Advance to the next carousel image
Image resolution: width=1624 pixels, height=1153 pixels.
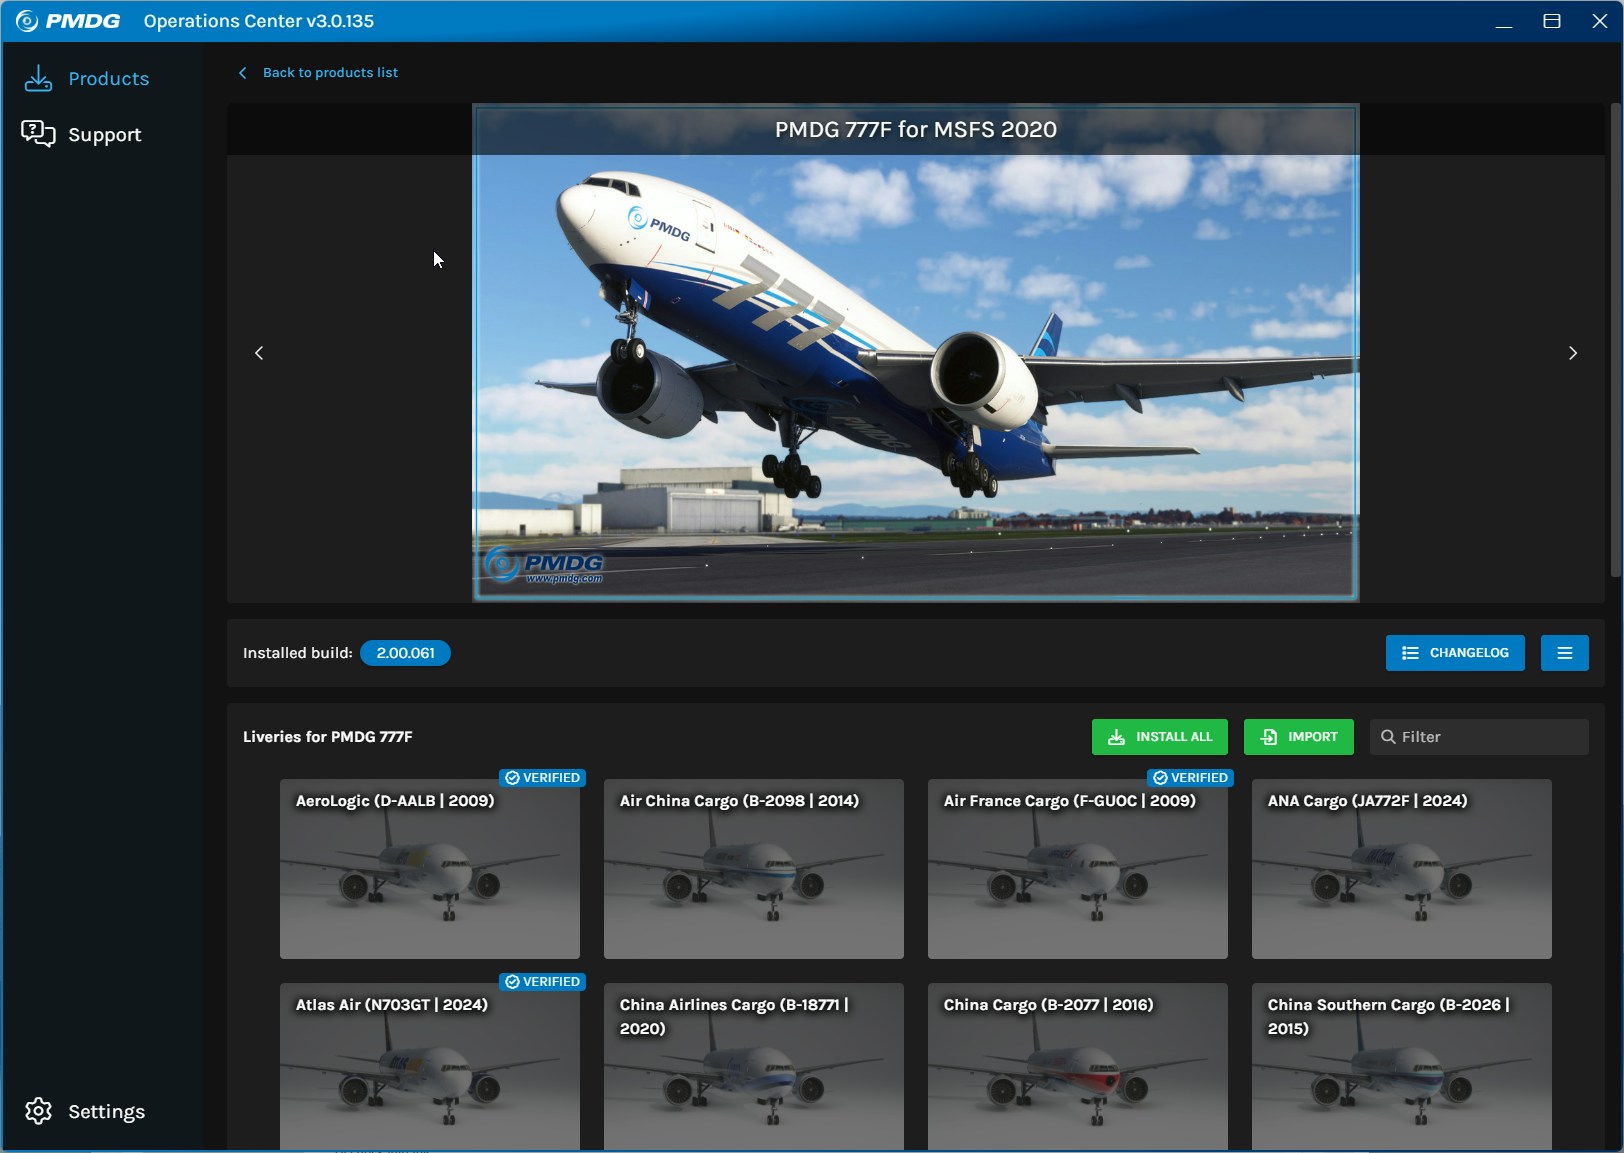tap(1572, 353)
